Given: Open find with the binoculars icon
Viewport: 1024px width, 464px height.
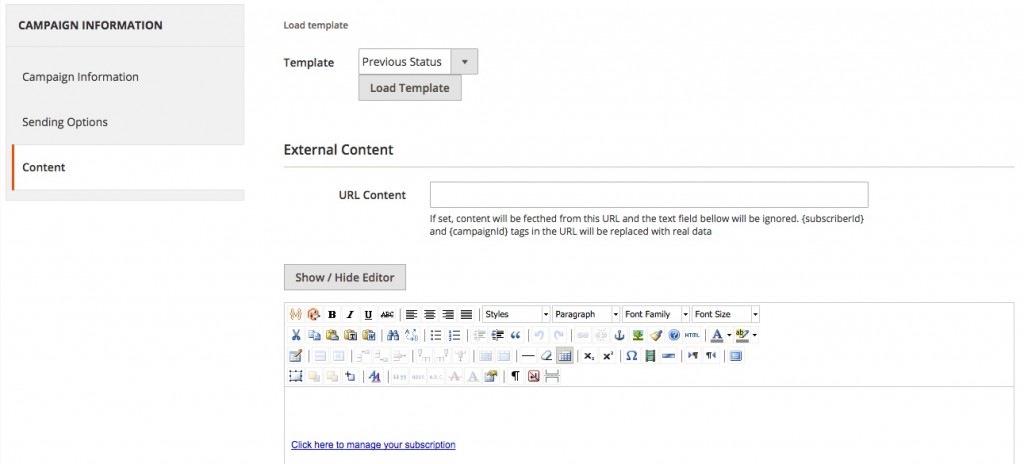Looking at the screenshot, I should pyautogui.click(x=392, y=335).
